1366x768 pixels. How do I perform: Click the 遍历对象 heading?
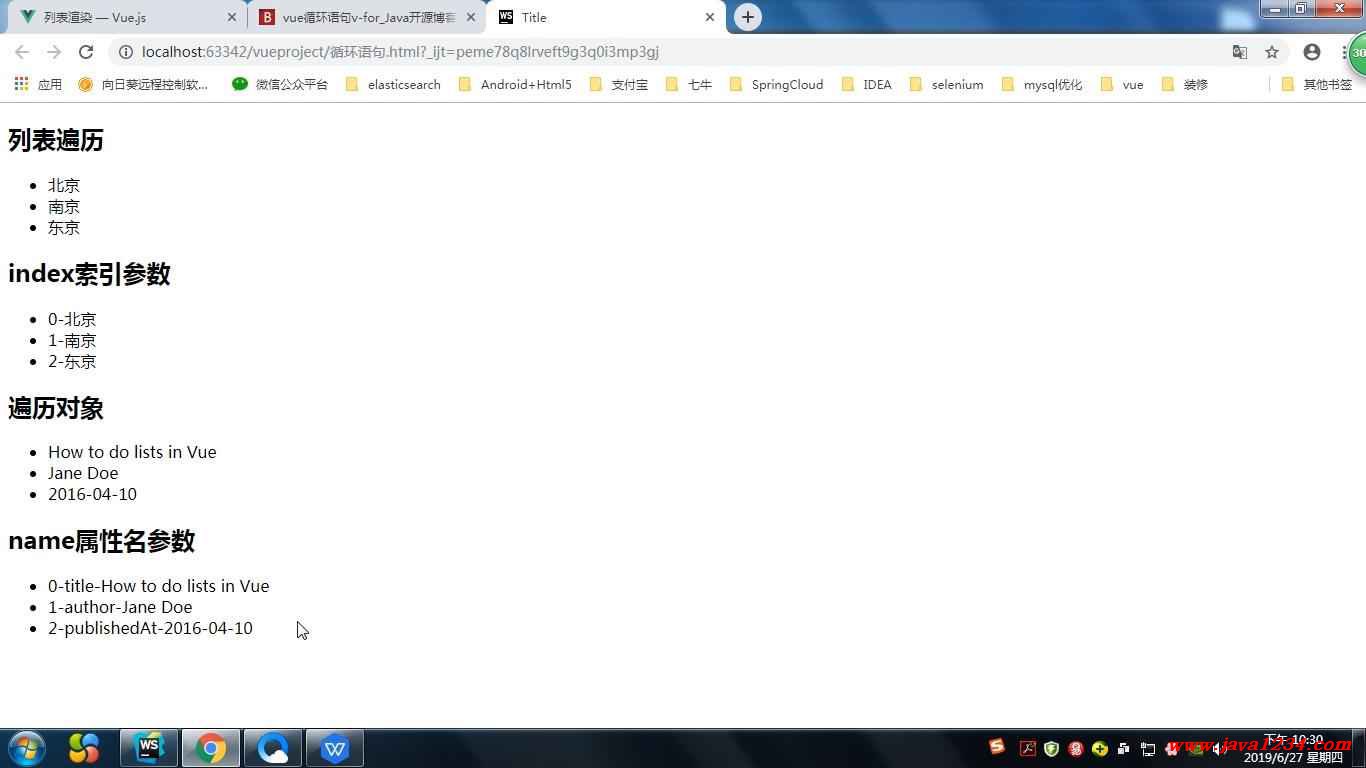pyautogui.click(x=56, y=408)
